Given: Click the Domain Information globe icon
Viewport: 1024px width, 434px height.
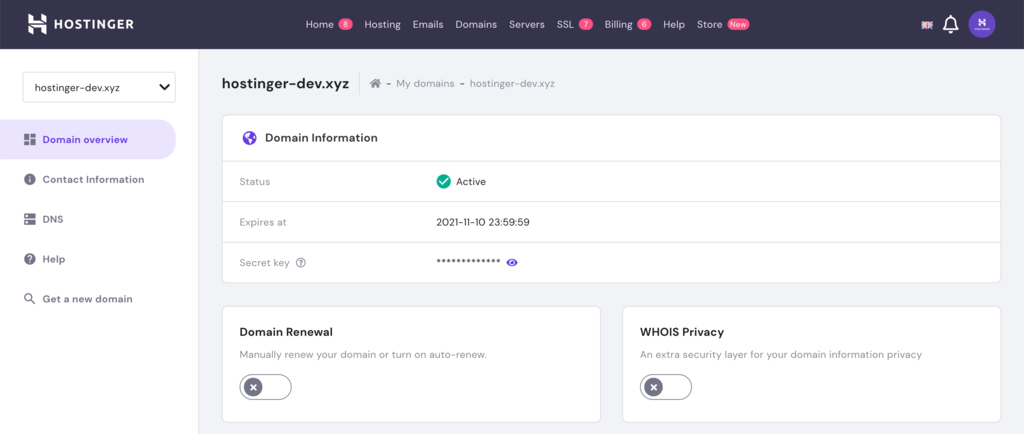Looking at the screenshot, I should click(x=249, y=138).
